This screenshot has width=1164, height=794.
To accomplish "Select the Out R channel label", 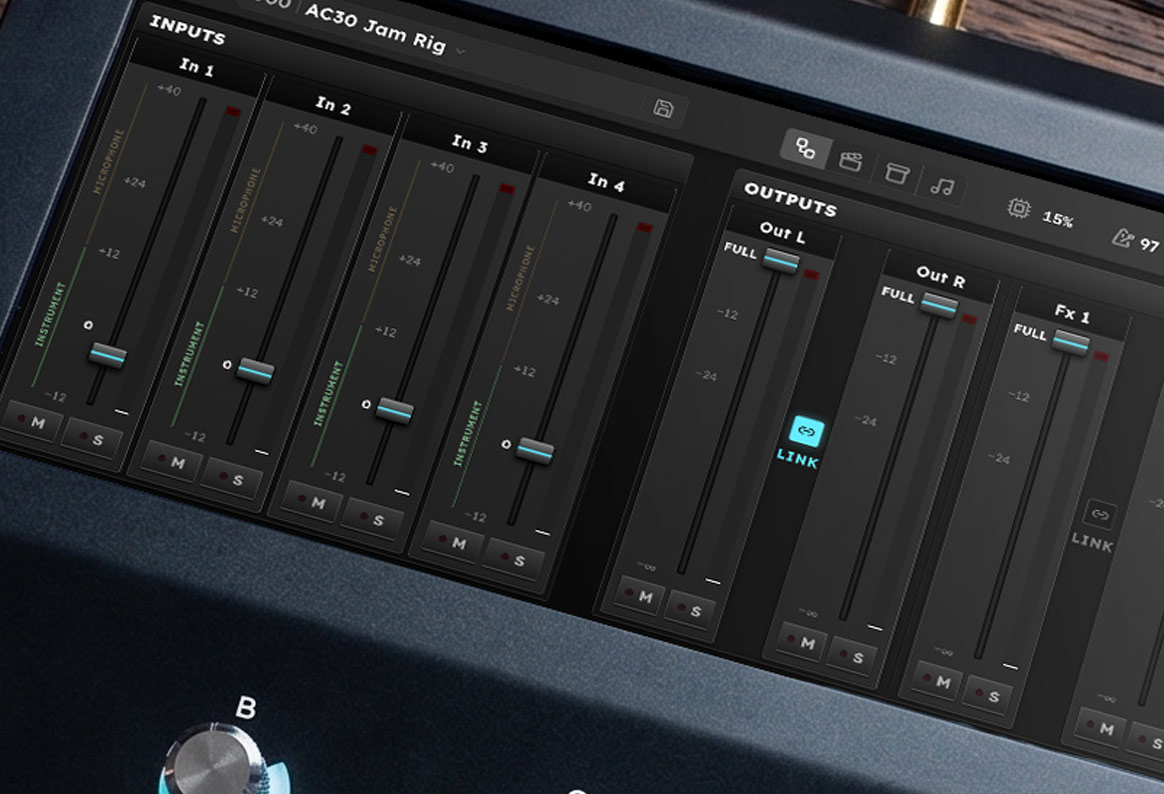I will pyautogui.click(x=941, y=277).
